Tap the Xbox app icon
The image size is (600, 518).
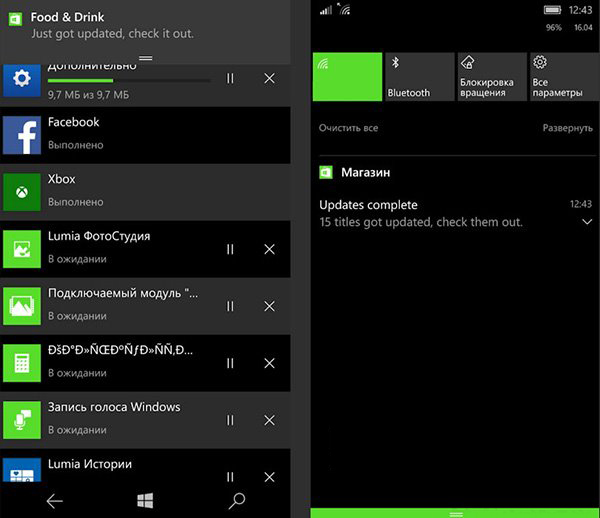[22, 191]
